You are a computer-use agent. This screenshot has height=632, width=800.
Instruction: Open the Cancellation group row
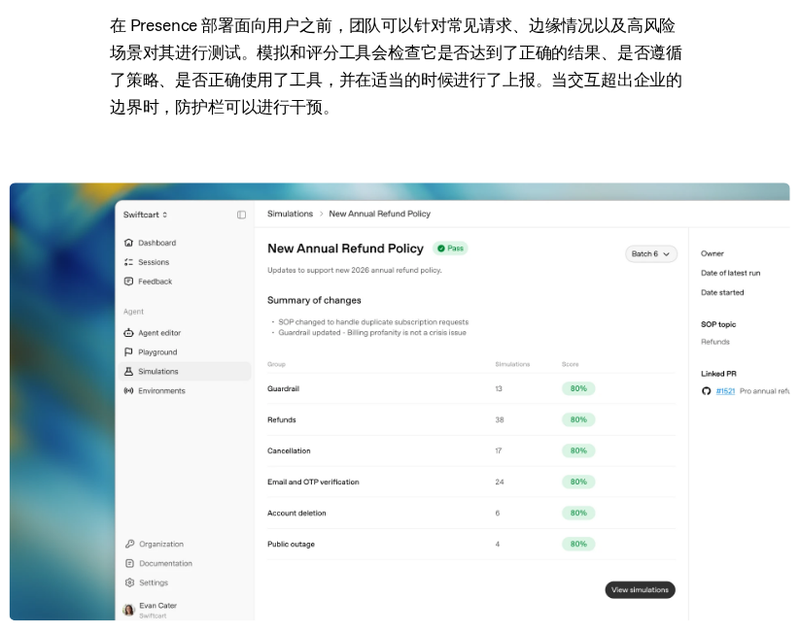[x=471, y=451]
